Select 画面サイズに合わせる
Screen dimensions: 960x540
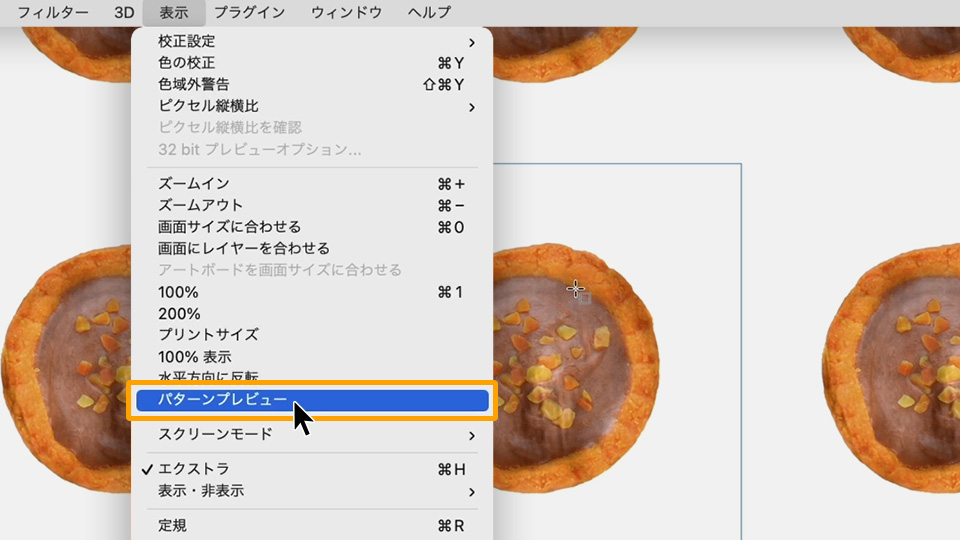click(x=312, y=227)
